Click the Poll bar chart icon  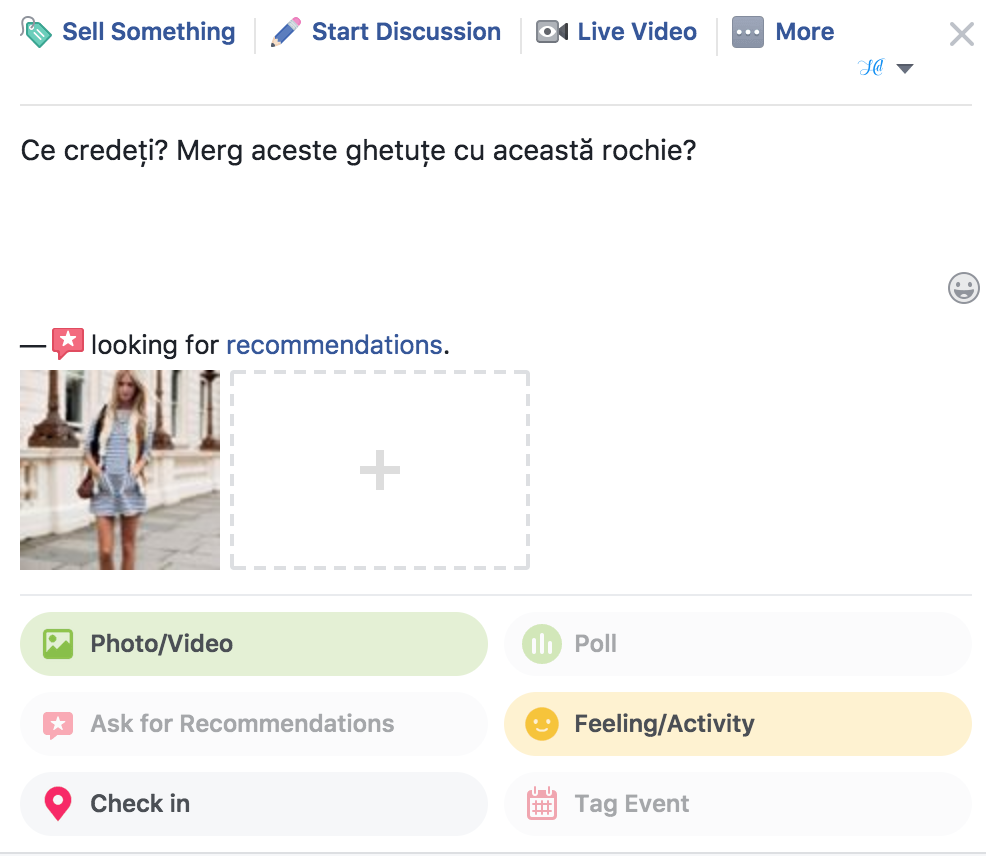tap(542, 644)
